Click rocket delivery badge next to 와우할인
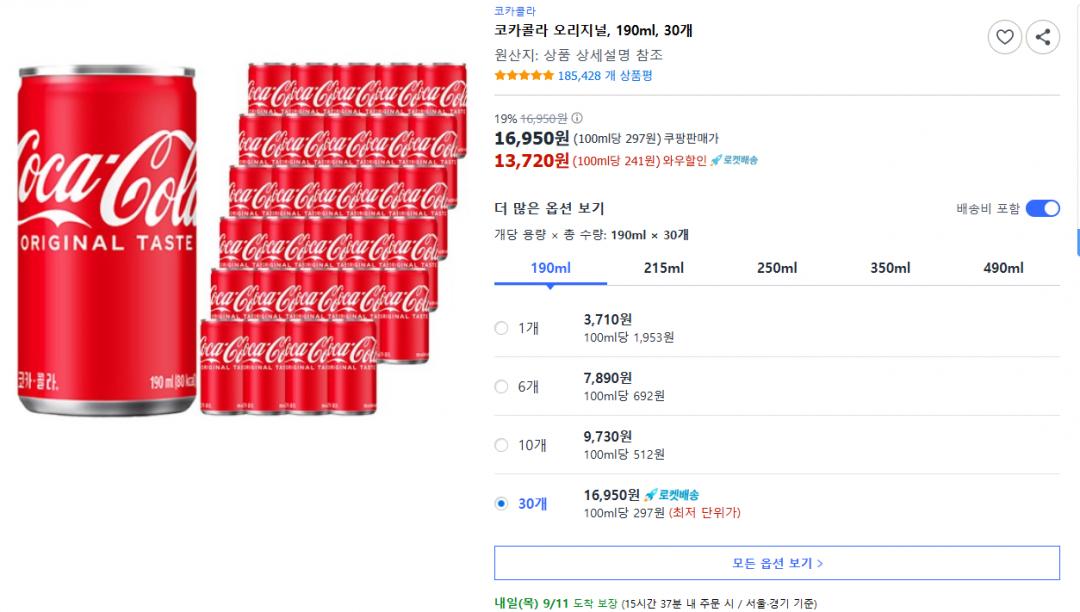 [734, 161]
